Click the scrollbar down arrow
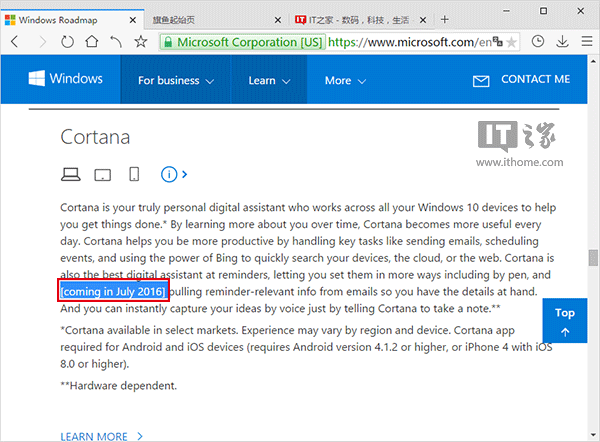Viewport: 600px width, 442px height. click(593, 435)
